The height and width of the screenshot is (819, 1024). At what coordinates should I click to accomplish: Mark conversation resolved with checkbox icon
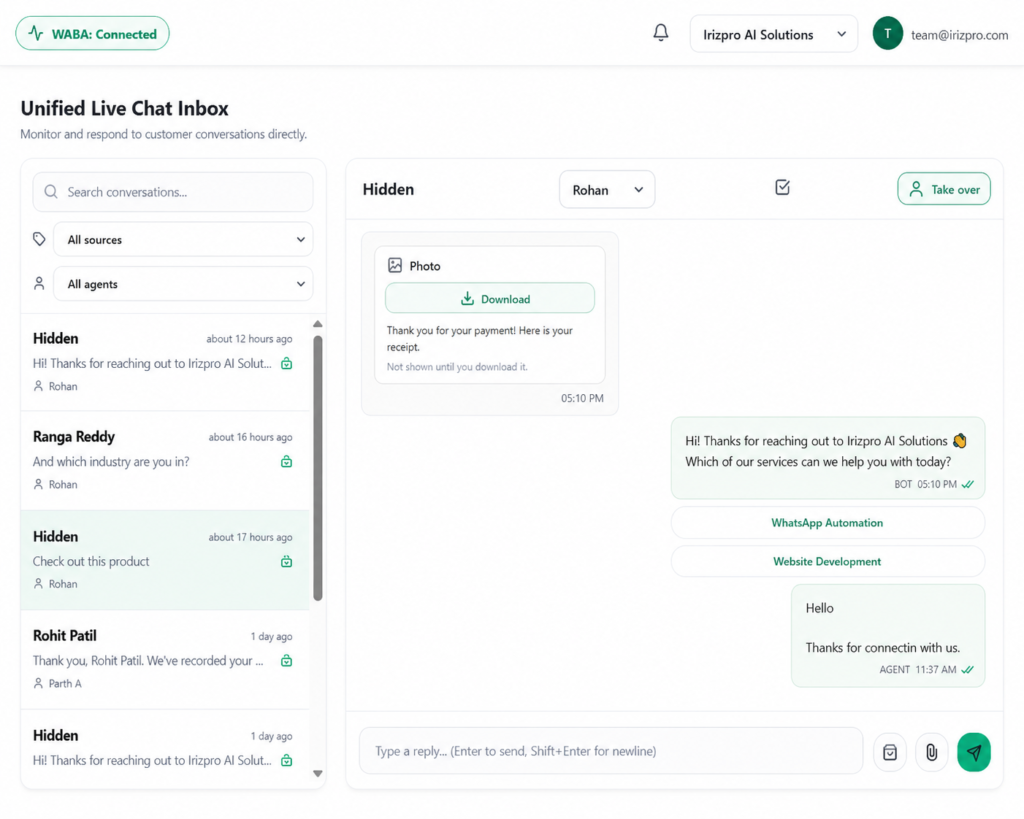[x=782, y=188]
